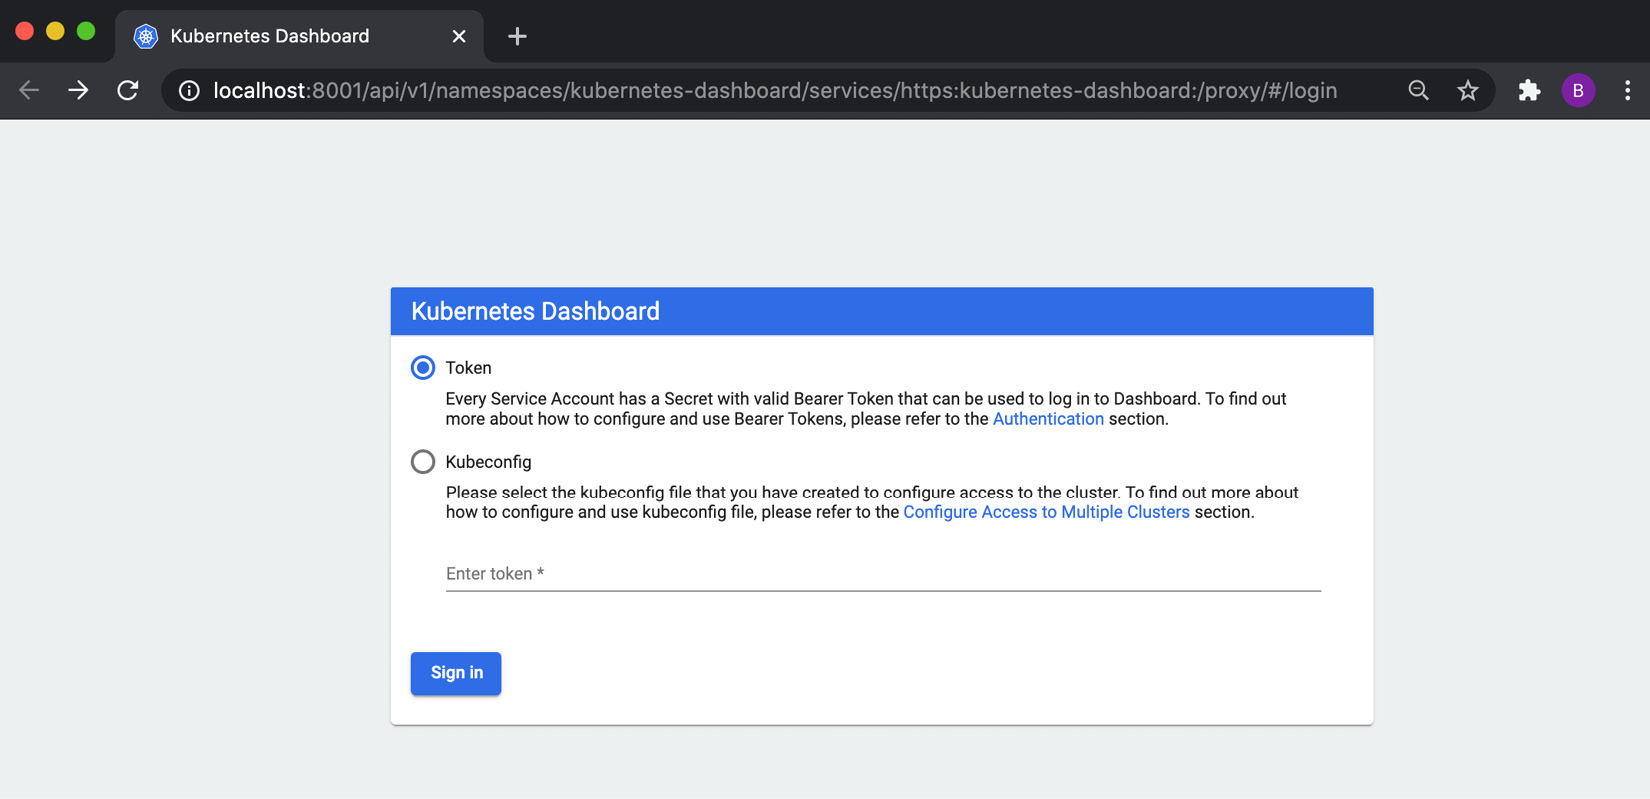
Task: Open the site info icon in address bar
Action: [189, 91]
